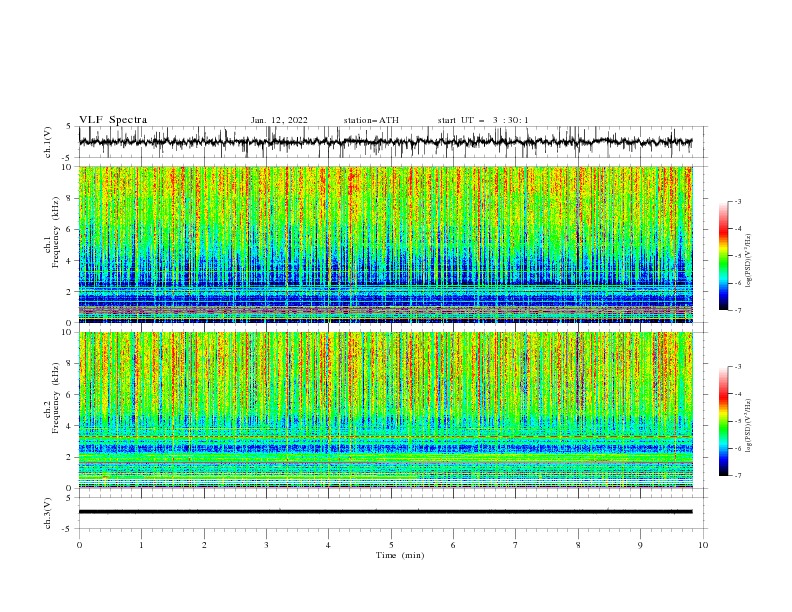This screenshot has height=612, width=792.
Task: Click the "-7" tick on ch.2 colorbar
Action: 738,476
